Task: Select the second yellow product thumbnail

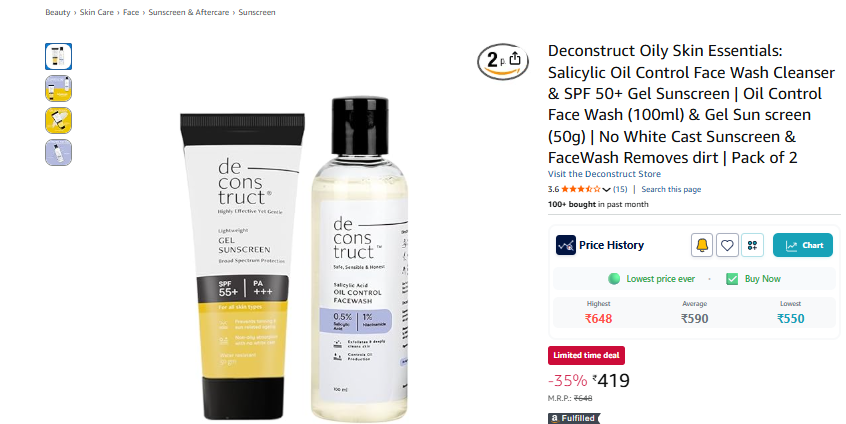Action: click(x=58, y=88)
